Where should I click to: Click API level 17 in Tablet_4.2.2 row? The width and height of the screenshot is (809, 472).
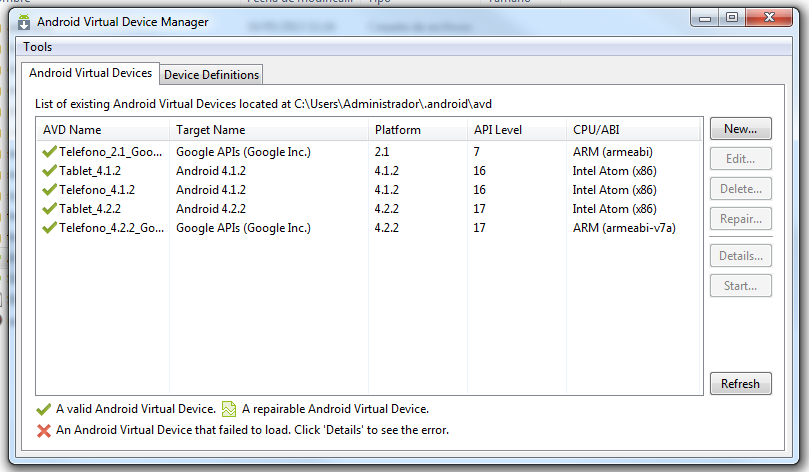tap(479, 209)
